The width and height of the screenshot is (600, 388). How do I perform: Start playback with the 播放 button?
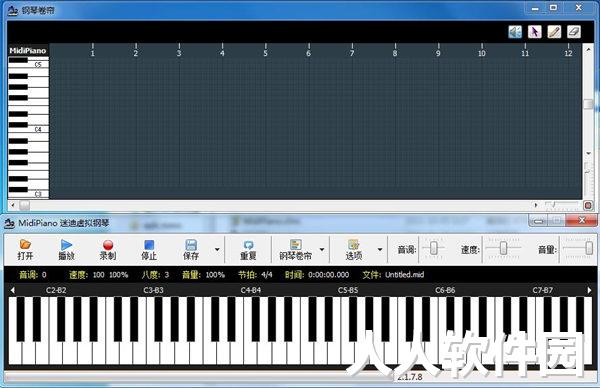pos(66,249)
